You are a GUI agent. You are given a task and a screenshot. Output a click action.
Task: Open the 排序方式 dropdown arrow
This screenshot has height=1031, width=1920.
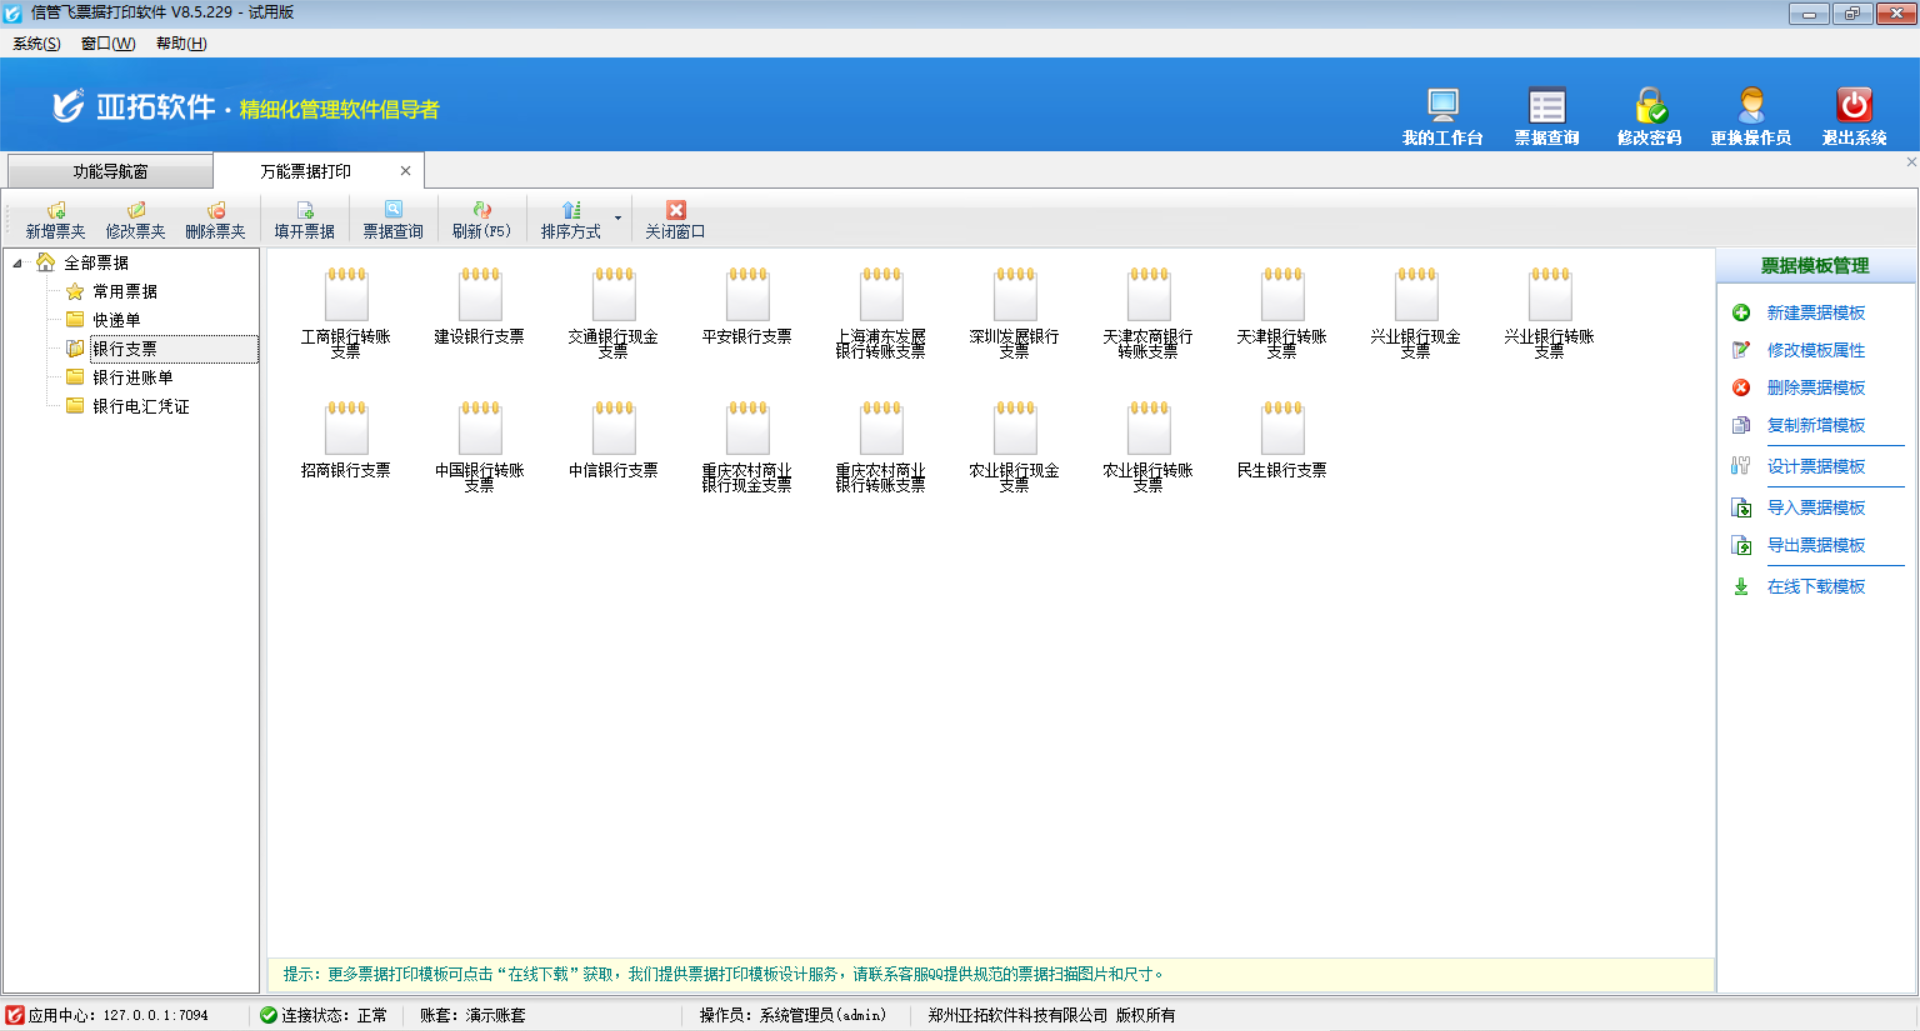618,218
